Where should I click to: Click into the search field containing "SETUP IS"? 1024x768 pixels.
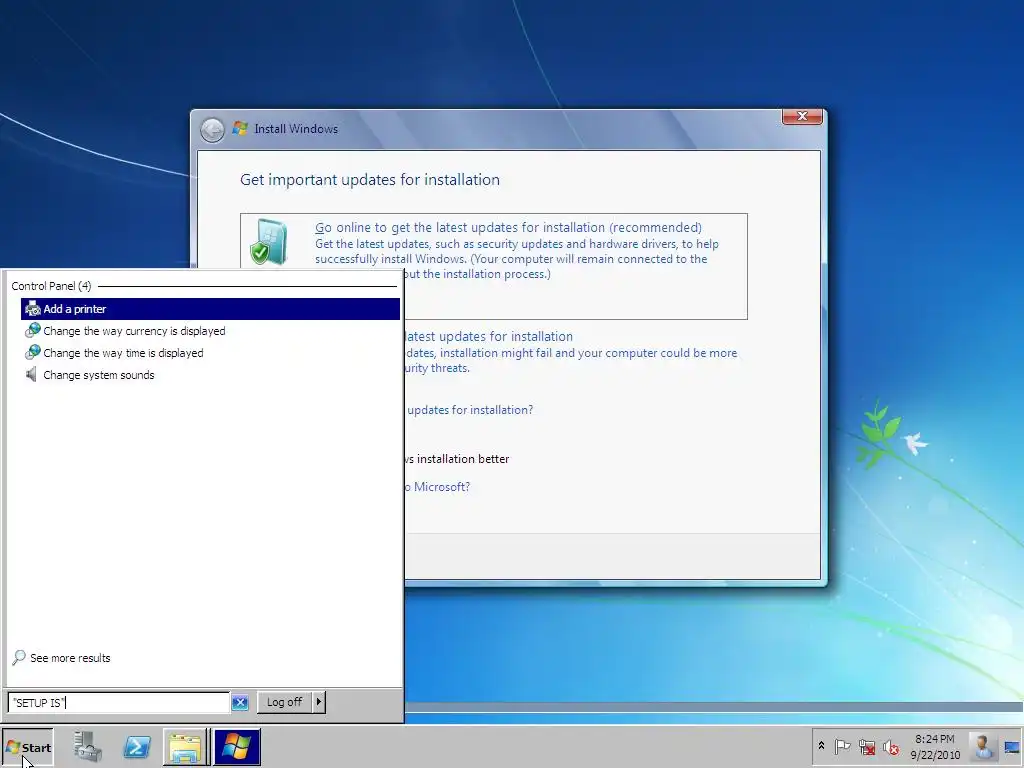click(x=119, y=703)
